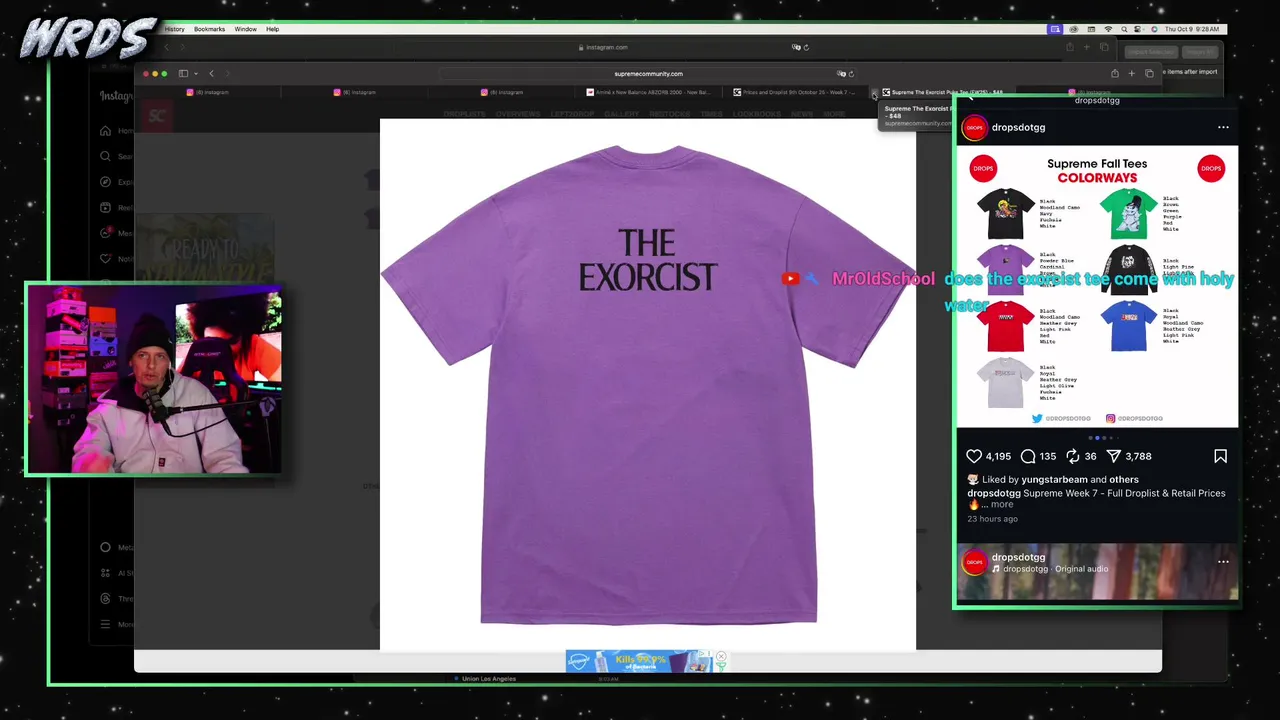Open DROPLISTS in Supreme Community nav
This screenshot has height=720, width=1280.
[x=464, y=114]
